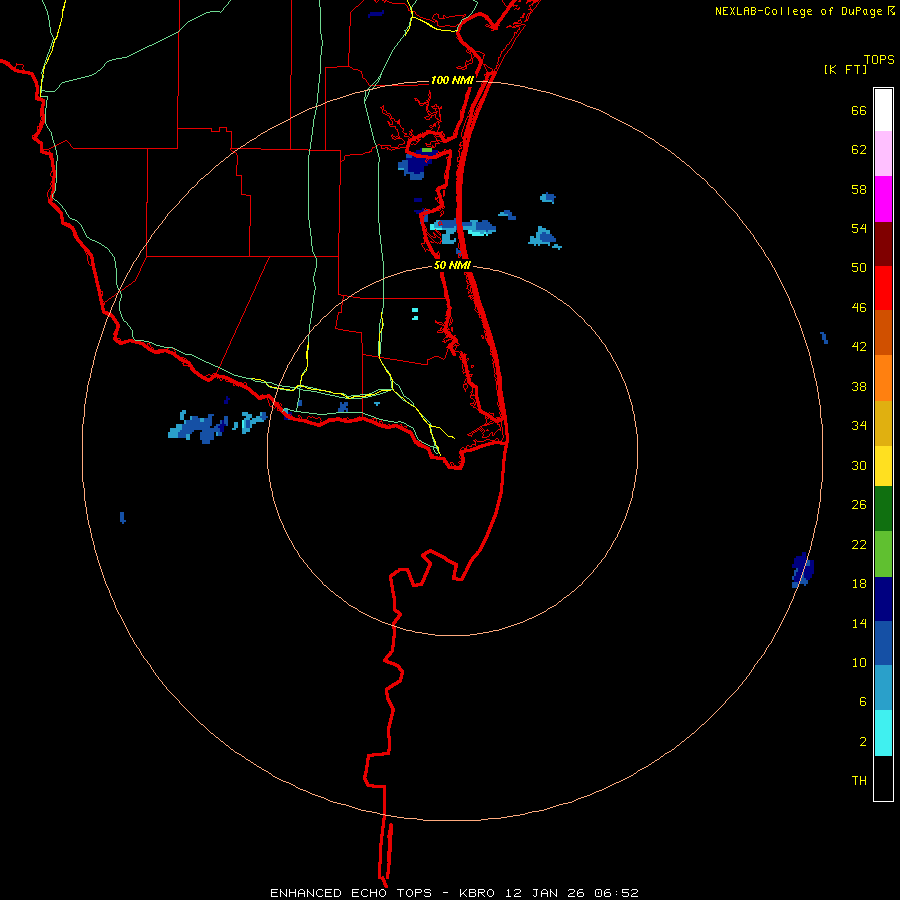
Task: Click the legend value 14
Action: [859, 623]
